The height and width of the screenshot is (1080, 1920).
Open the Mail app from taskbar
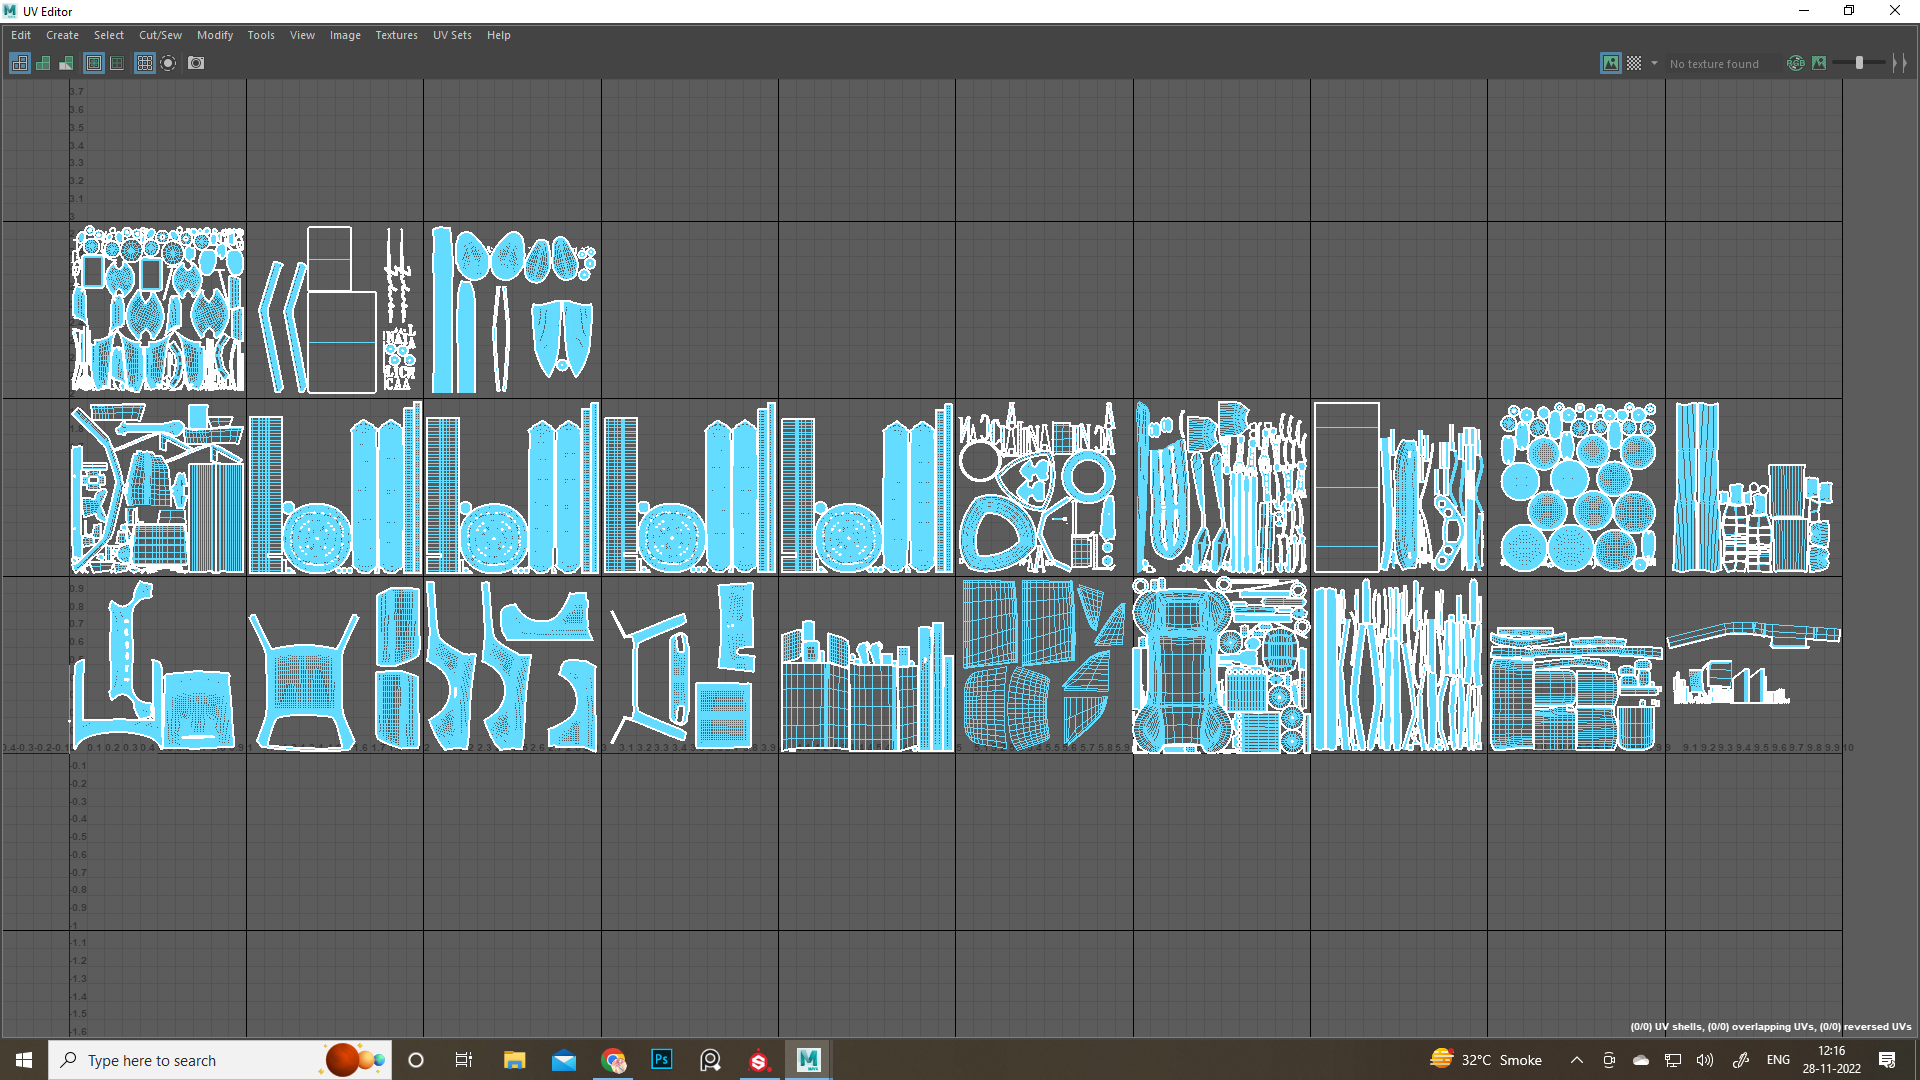coord(564,1060)
